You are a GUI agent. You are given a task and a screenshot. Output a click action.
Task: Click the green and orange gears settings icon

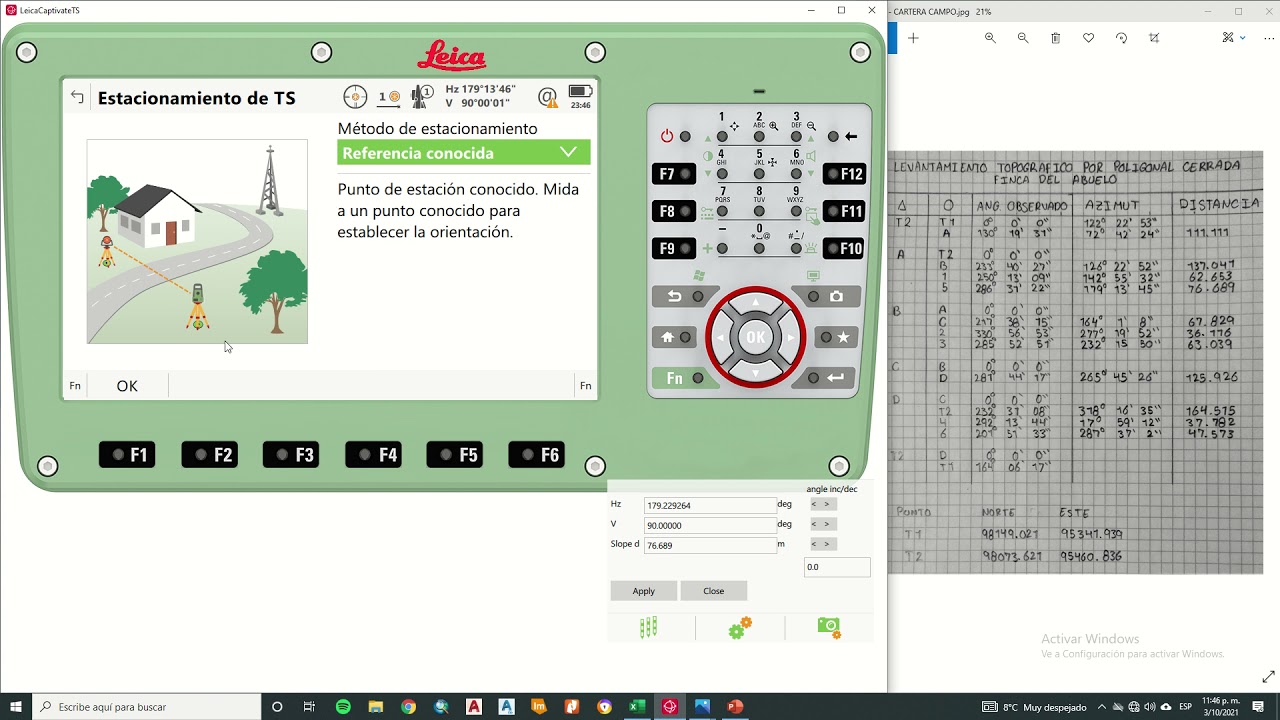pos(740,628)
